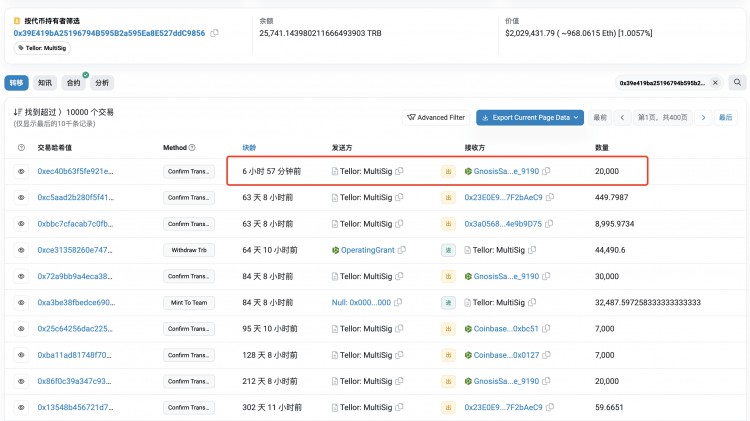Viewport: 750px width, 421px height.
Task: Copy OperatingGrant sender address
Action: pos(402,250)
